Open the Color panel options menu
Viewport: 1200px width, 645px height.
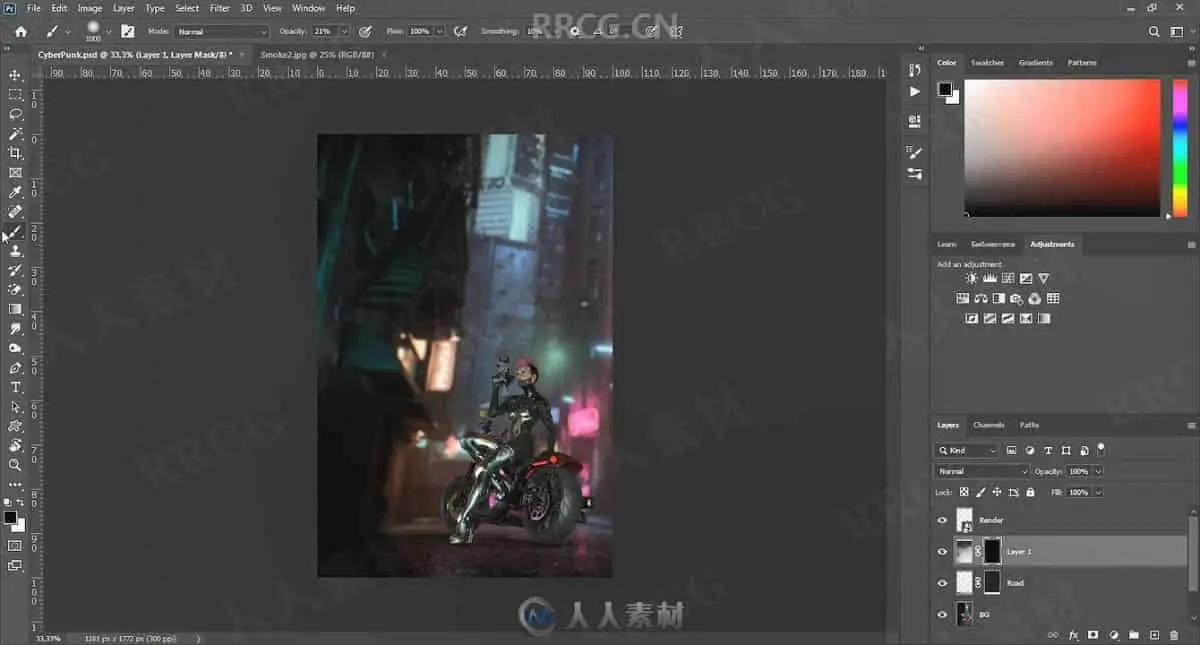coord(1191,63)
